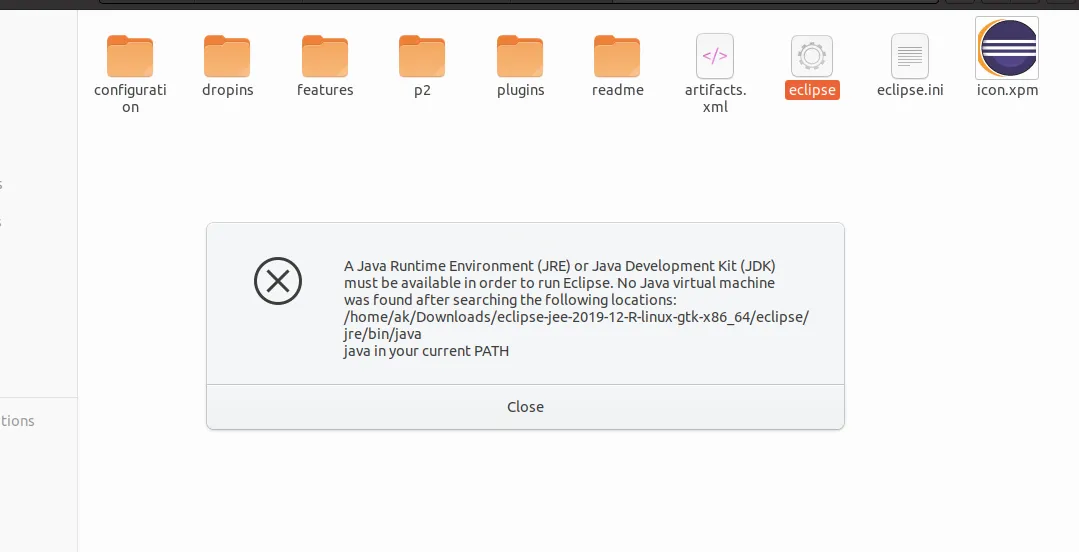Select the eclipse executable gear icon
The width and height of the screenshot is (1079, 552).
point(812,56)
